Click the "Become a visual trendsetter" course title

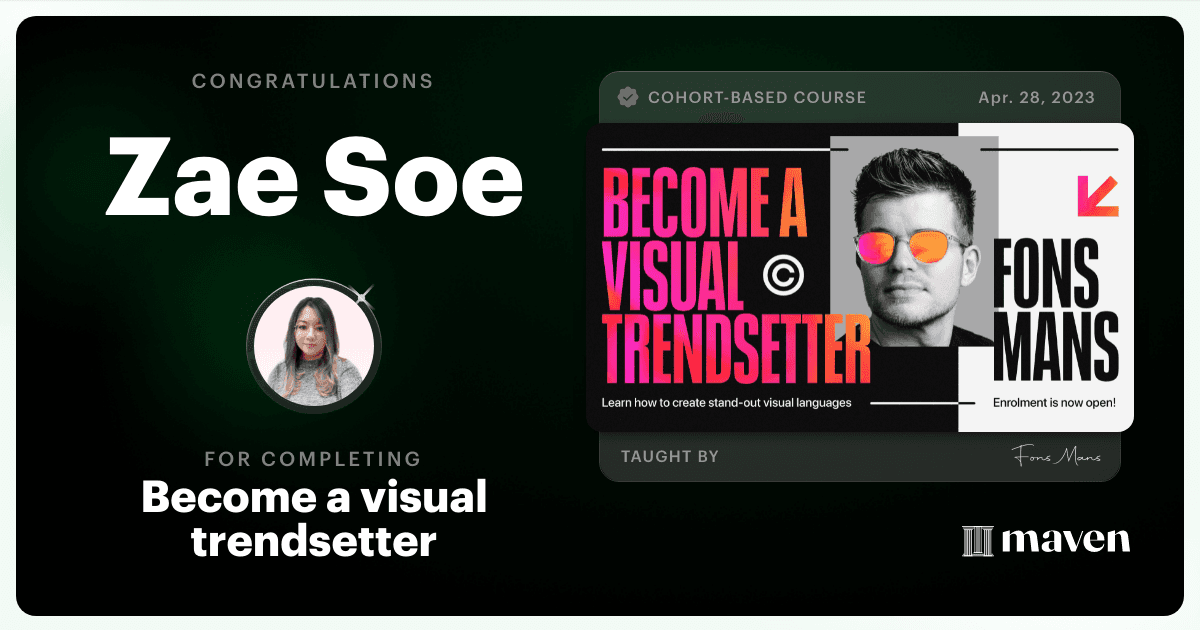pyautogui.click(x=314, y=519)
